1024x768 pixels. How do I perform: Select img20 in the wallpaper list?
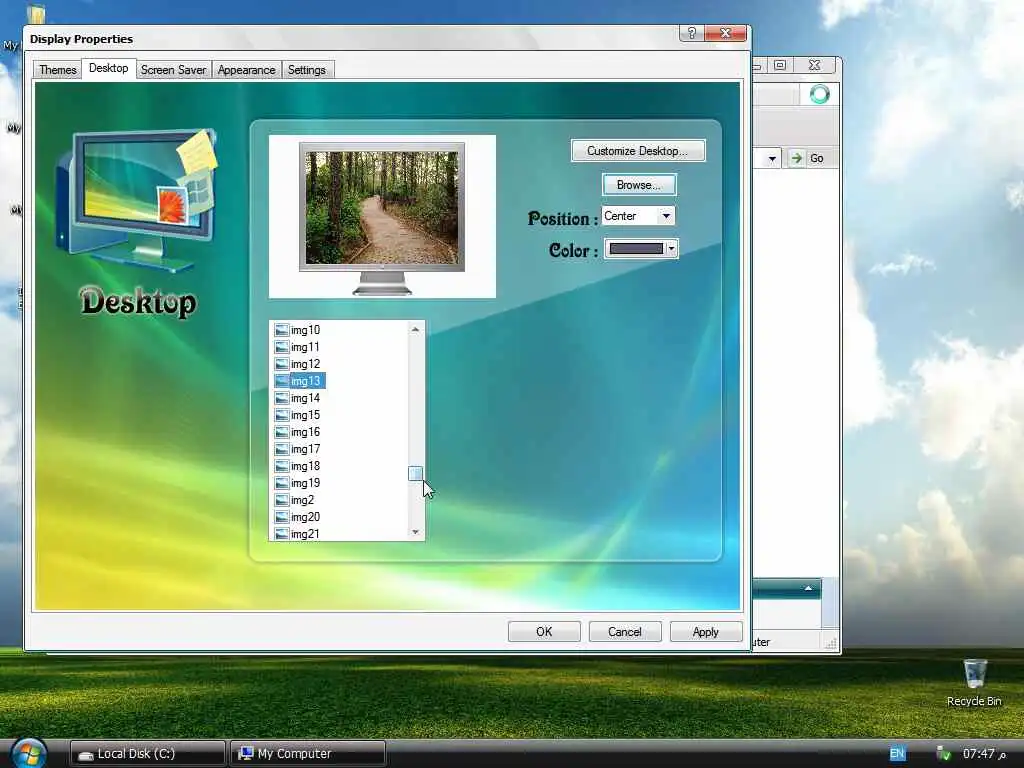305,517
